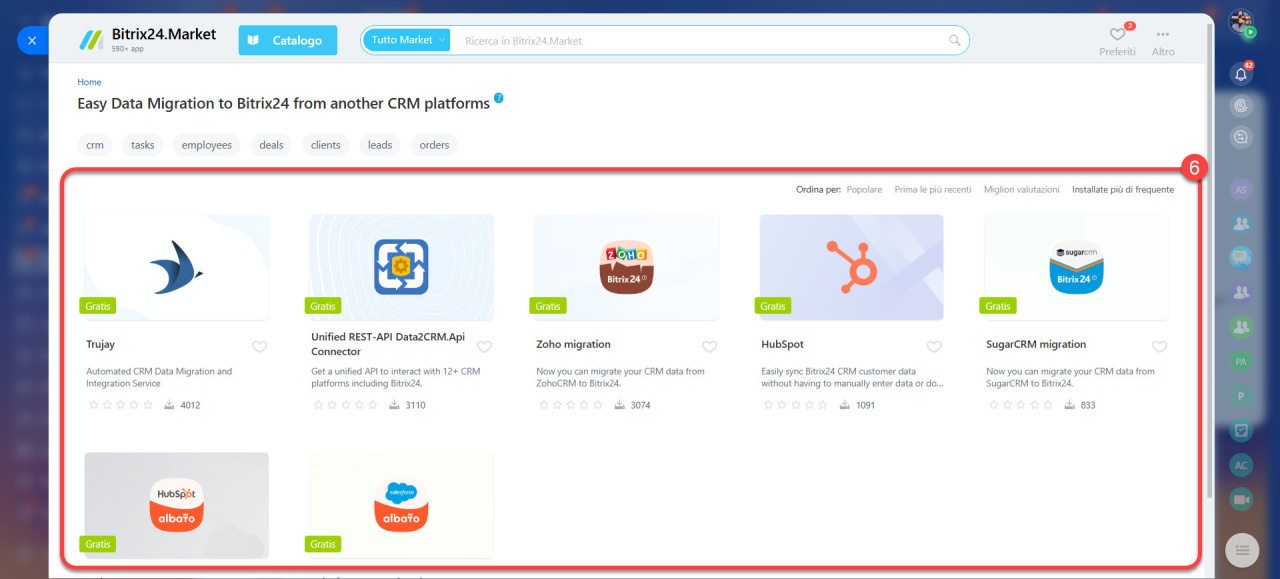Open the round menu button in sidebar
This screenshot has width=1280, height=579.
pos(1241,549)
